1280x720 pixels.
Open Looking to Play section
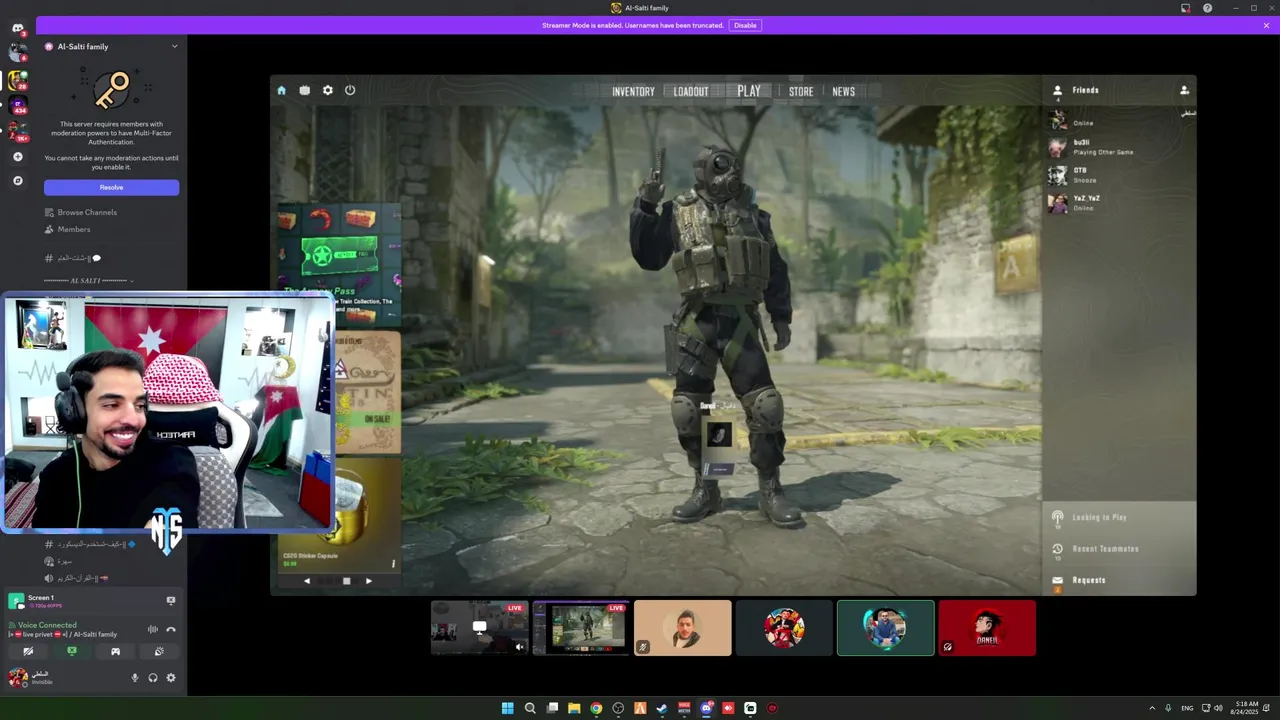(1119, 517)
